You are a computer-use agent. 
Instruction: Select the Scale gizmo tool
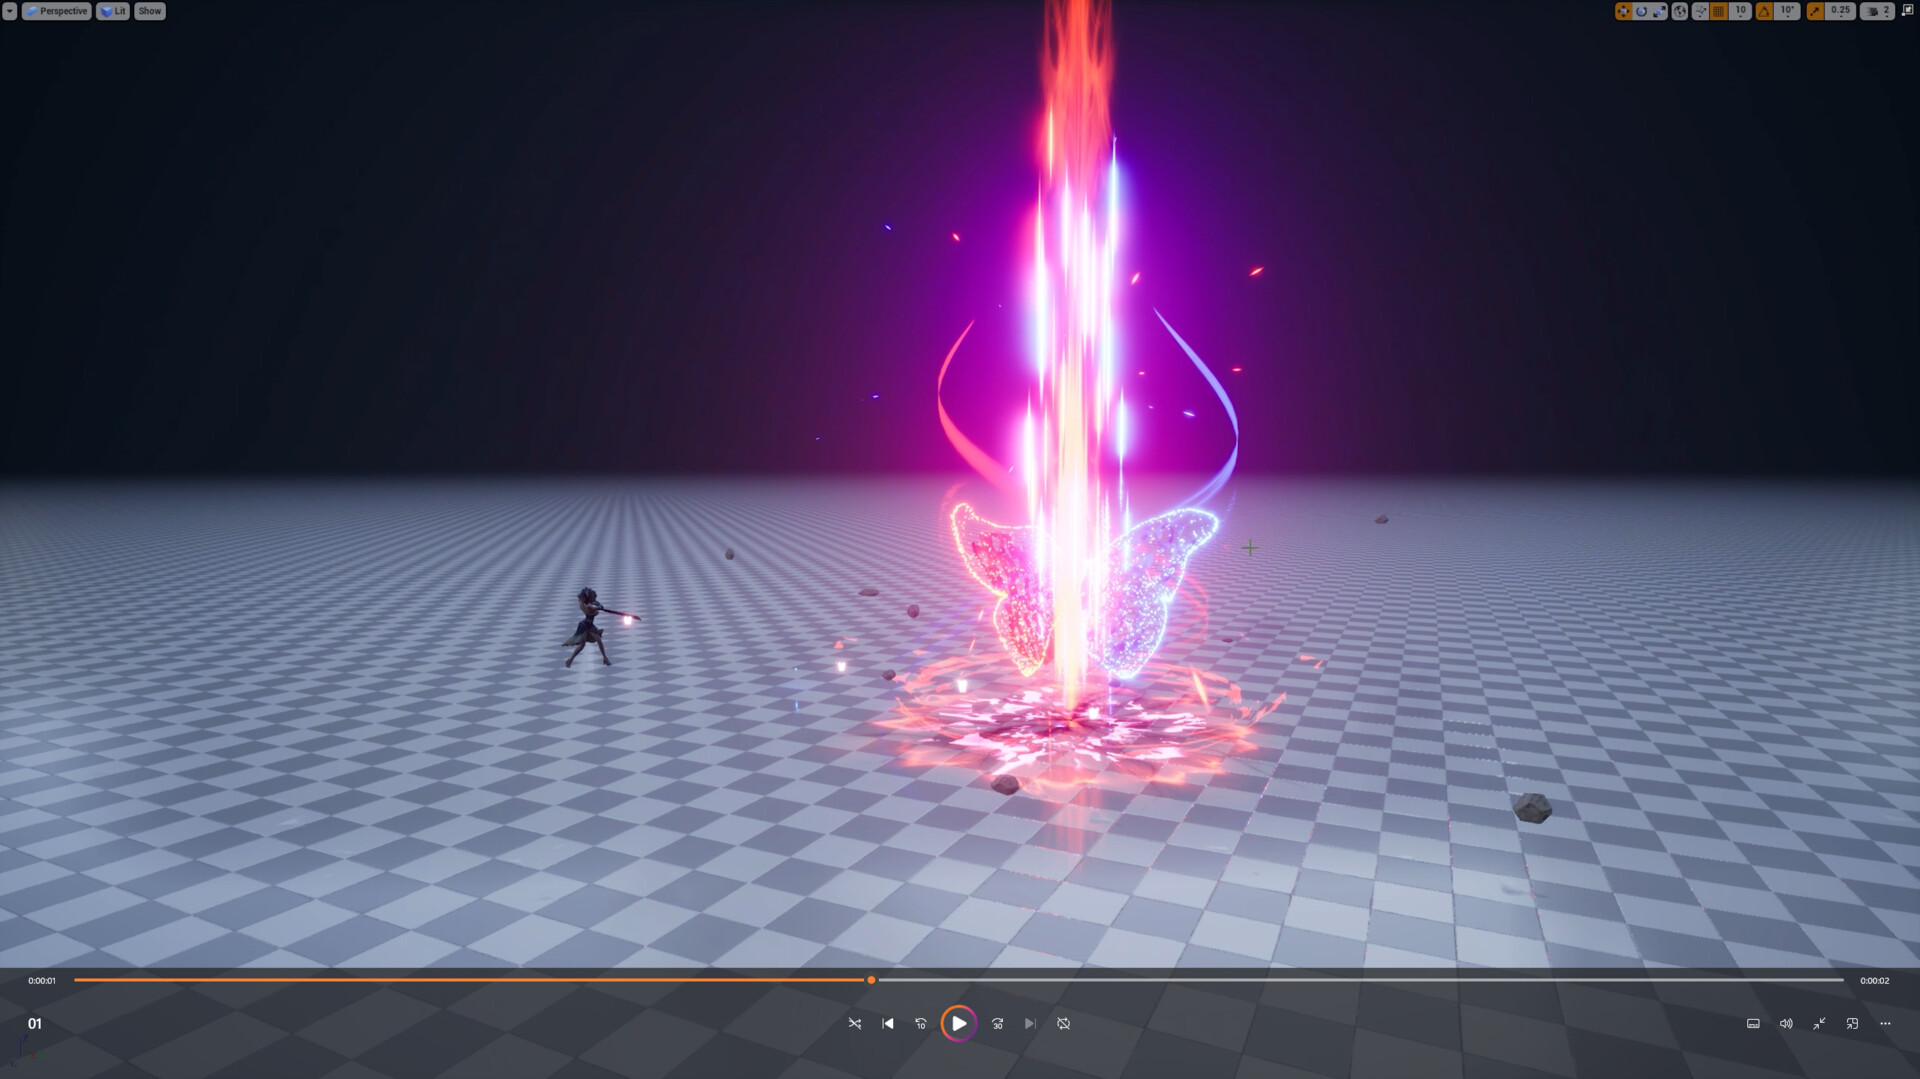click(1659, 11)
